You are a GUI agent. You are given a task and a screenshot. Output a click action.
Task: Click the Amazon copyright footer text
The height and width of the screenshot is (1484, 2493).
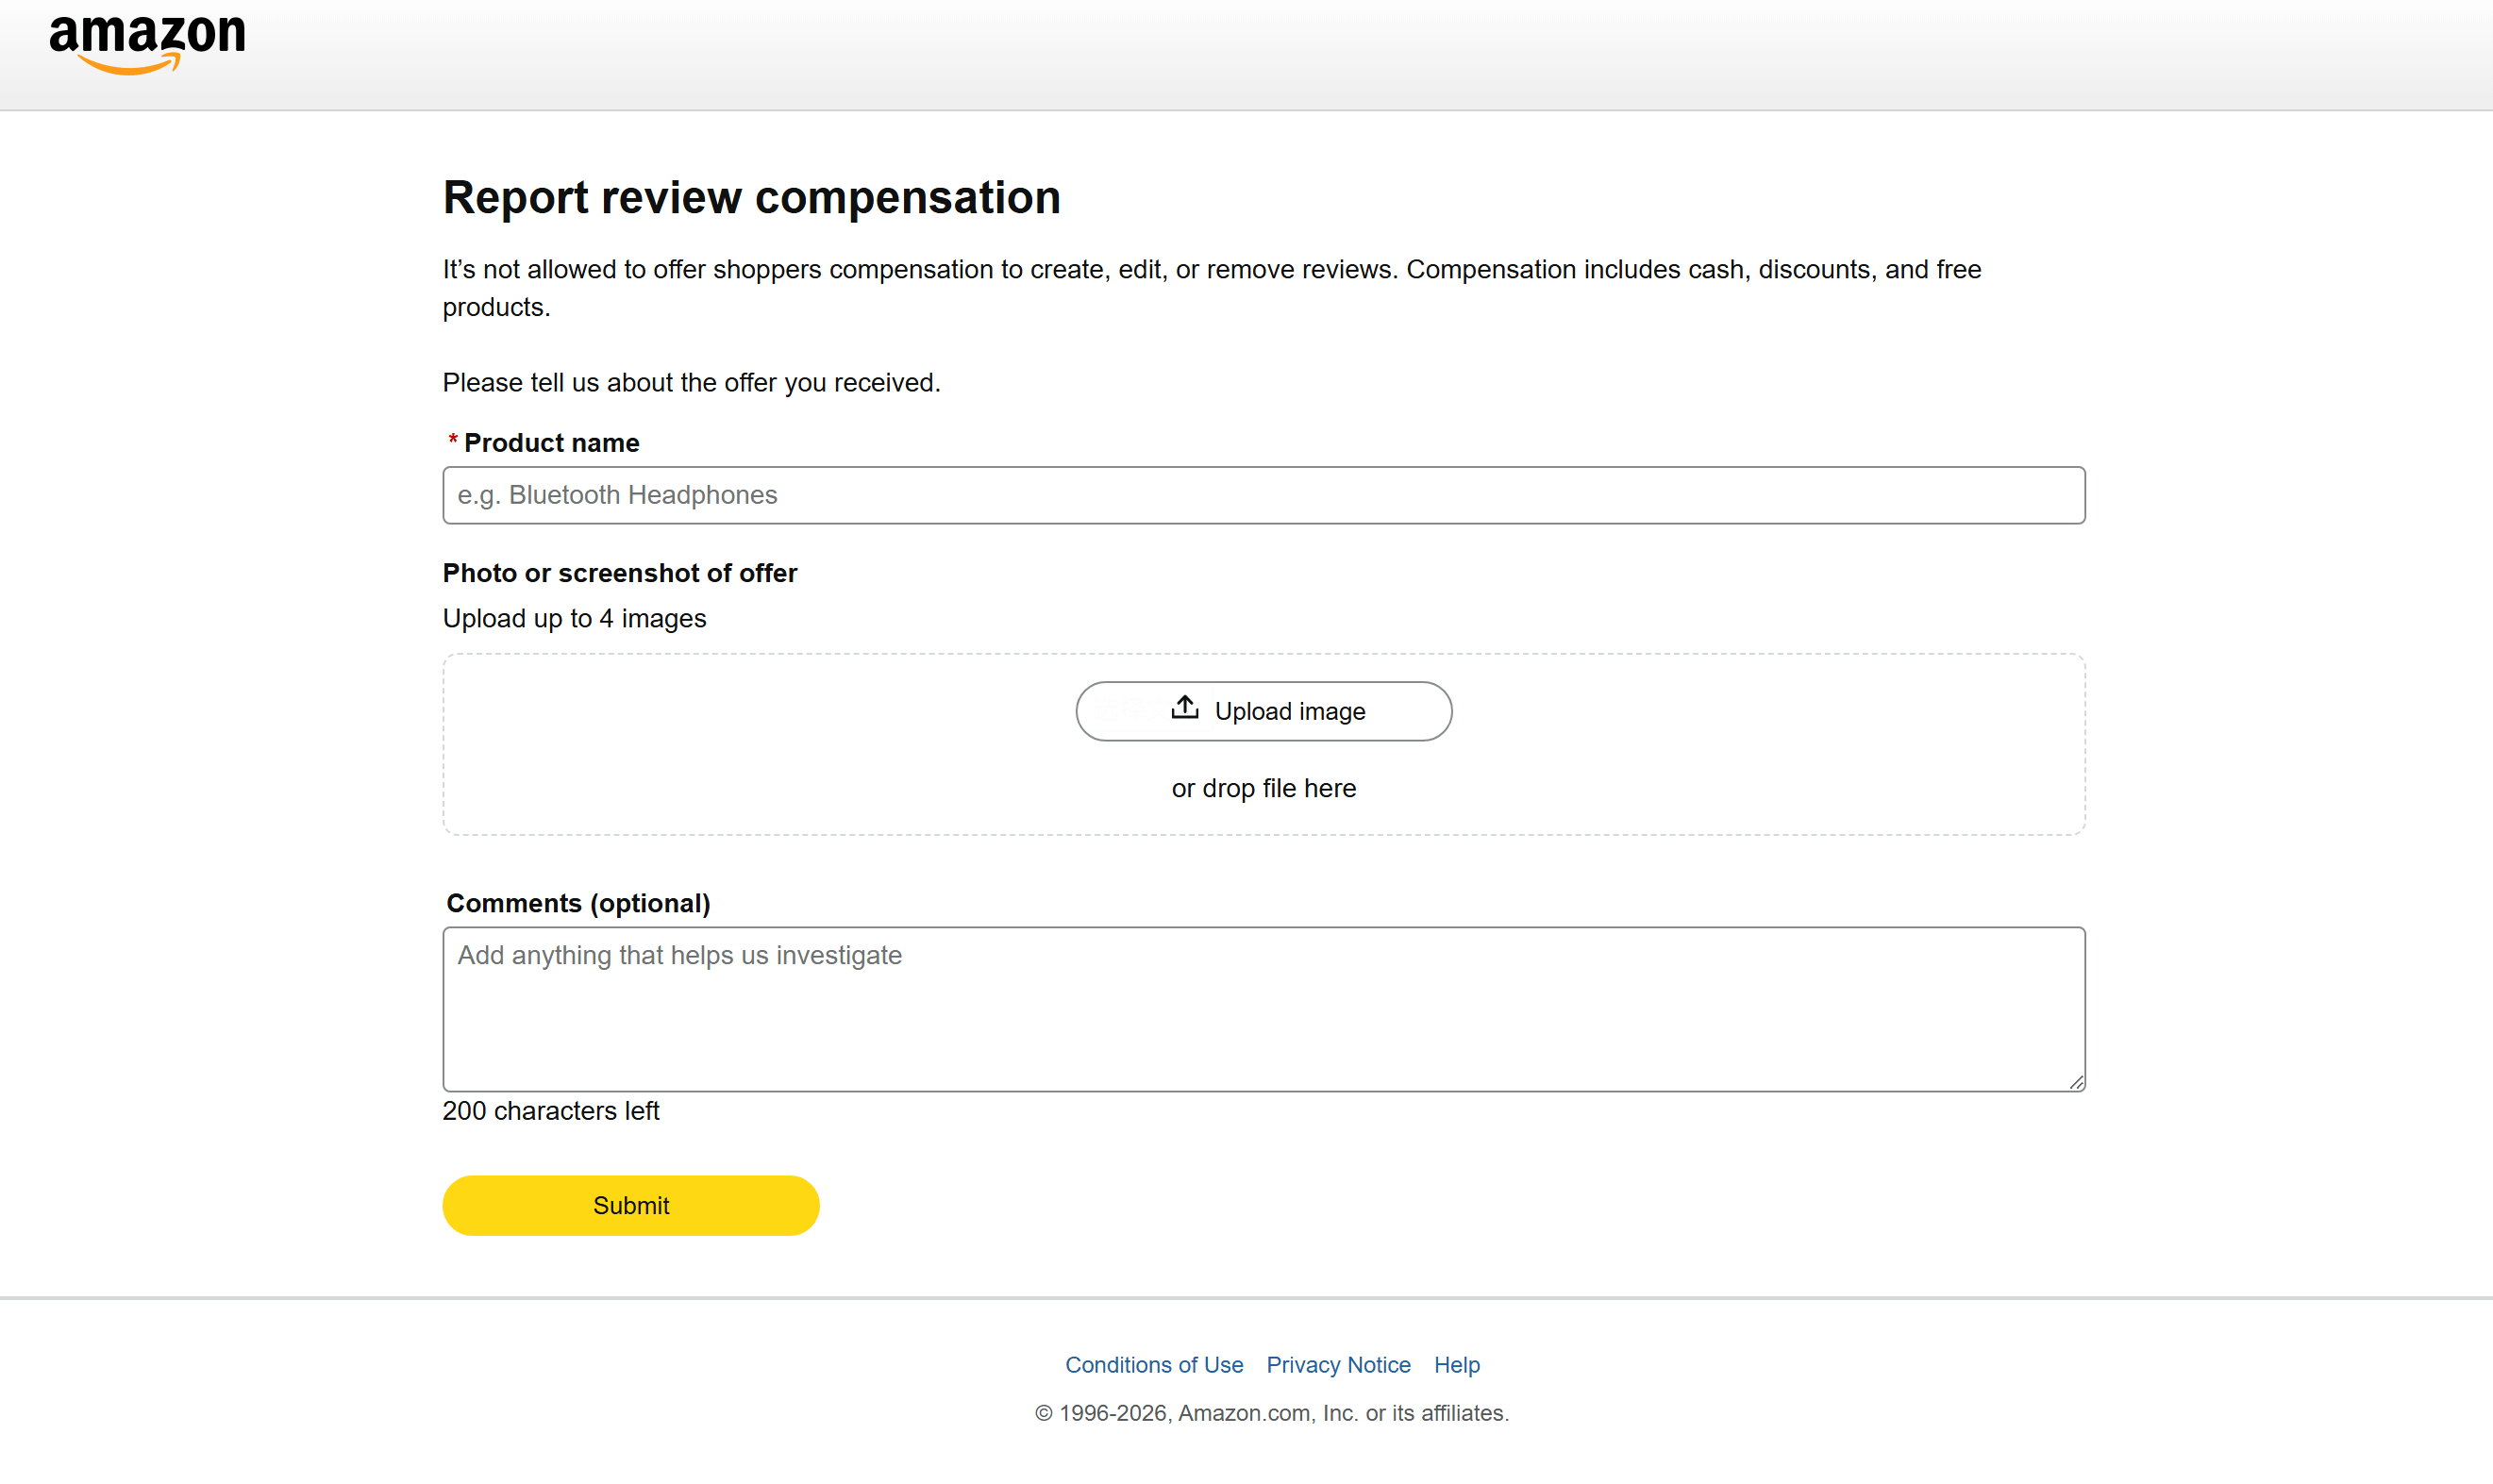click(1271, 1413)
